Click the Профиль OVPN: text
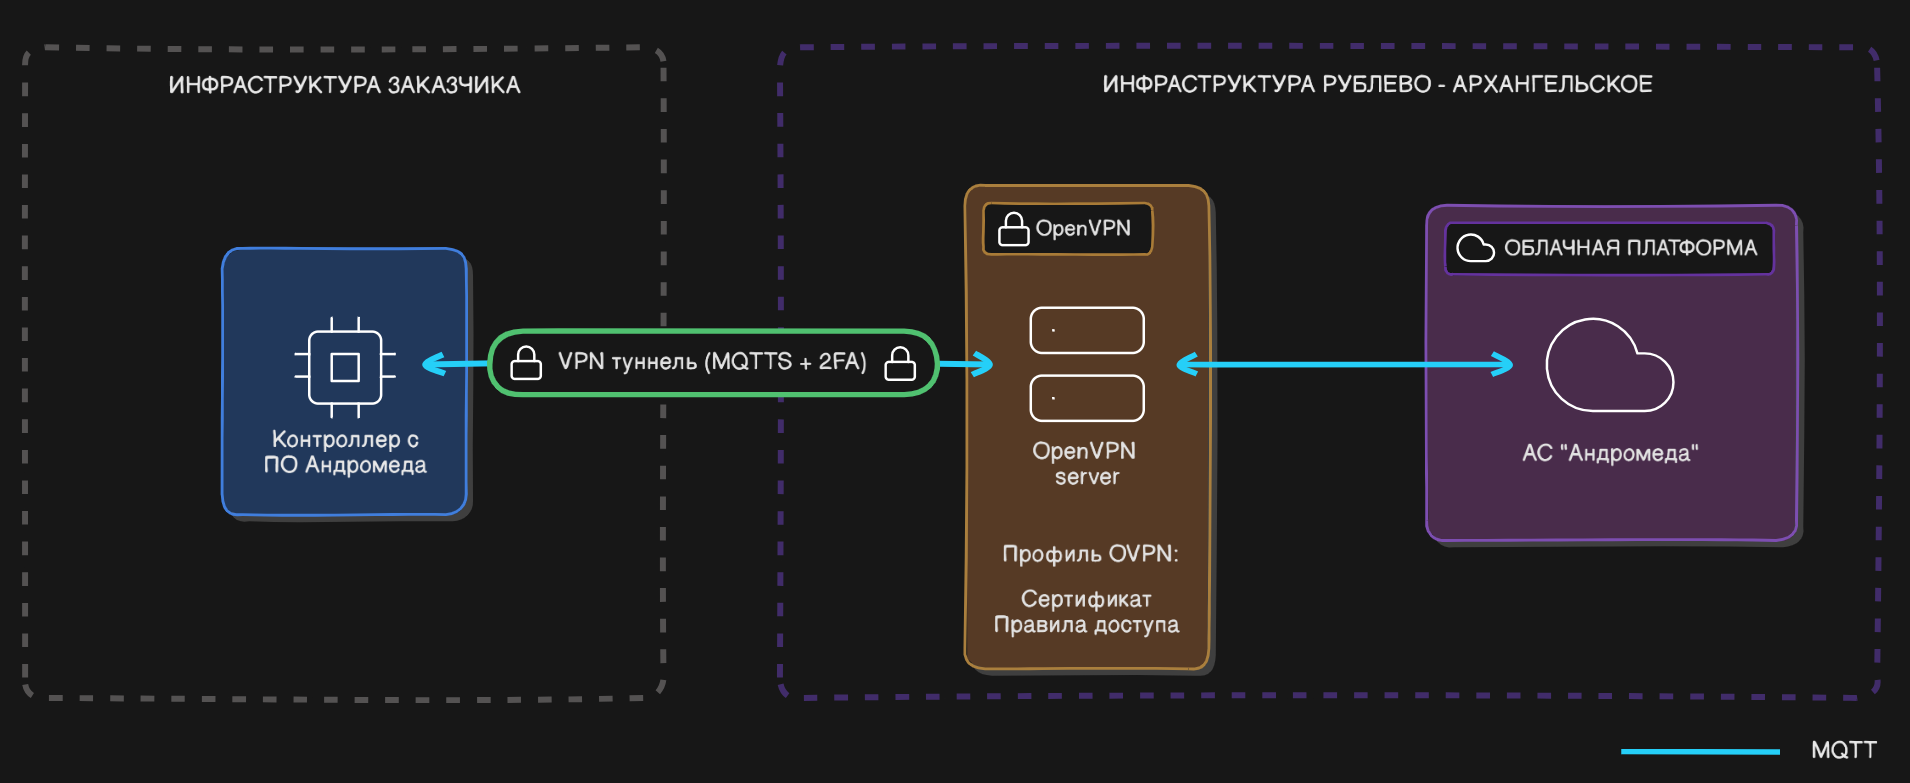This screenshot has height=783, width=1910. pos(1090,554)
